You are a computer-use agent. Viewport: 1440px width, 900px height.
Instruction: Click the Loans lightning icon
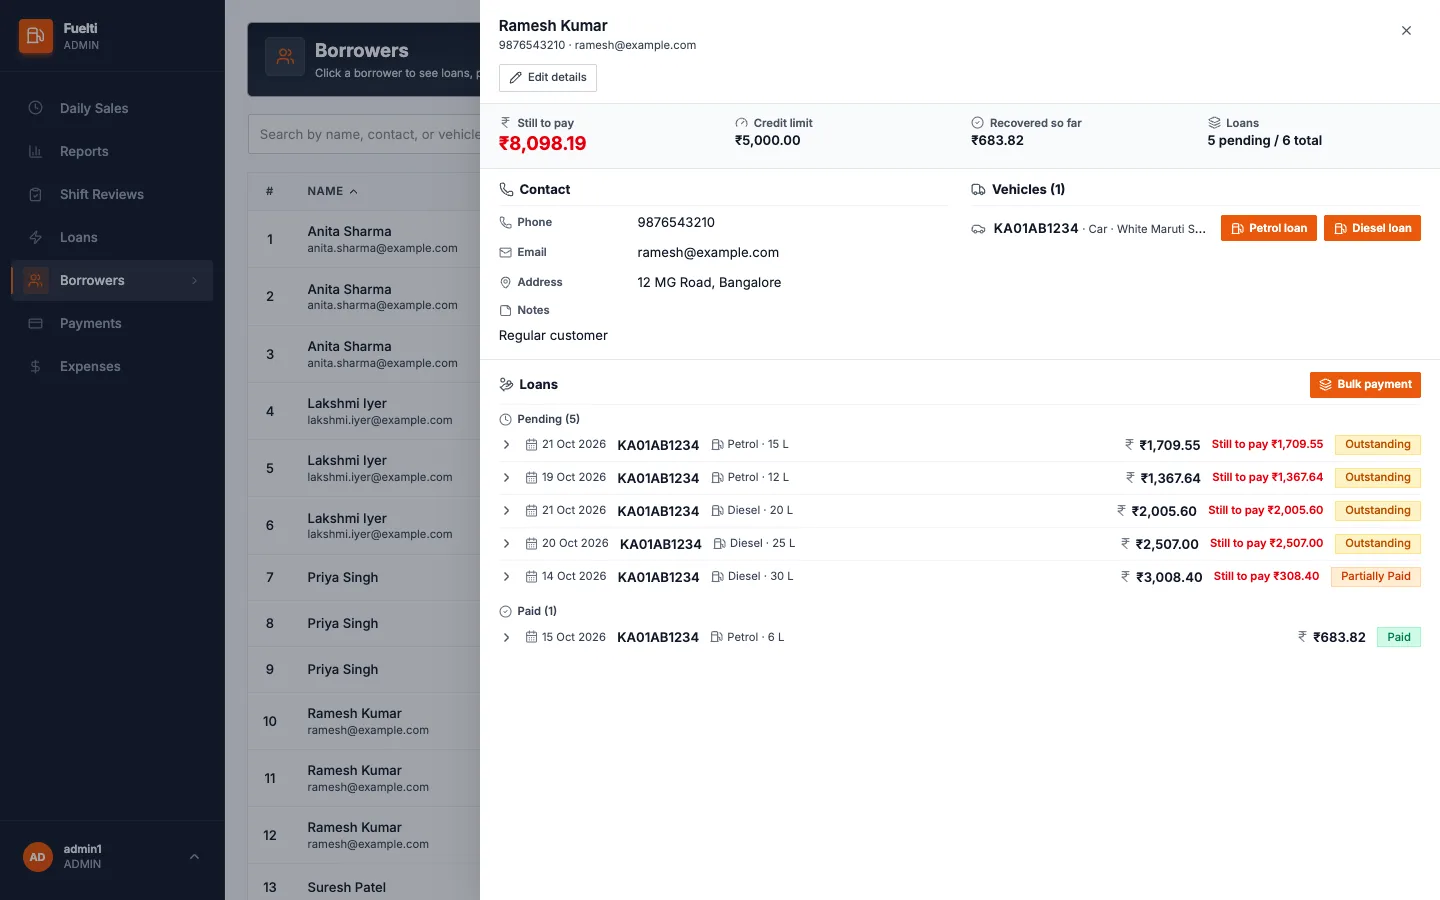pos(35,237)
